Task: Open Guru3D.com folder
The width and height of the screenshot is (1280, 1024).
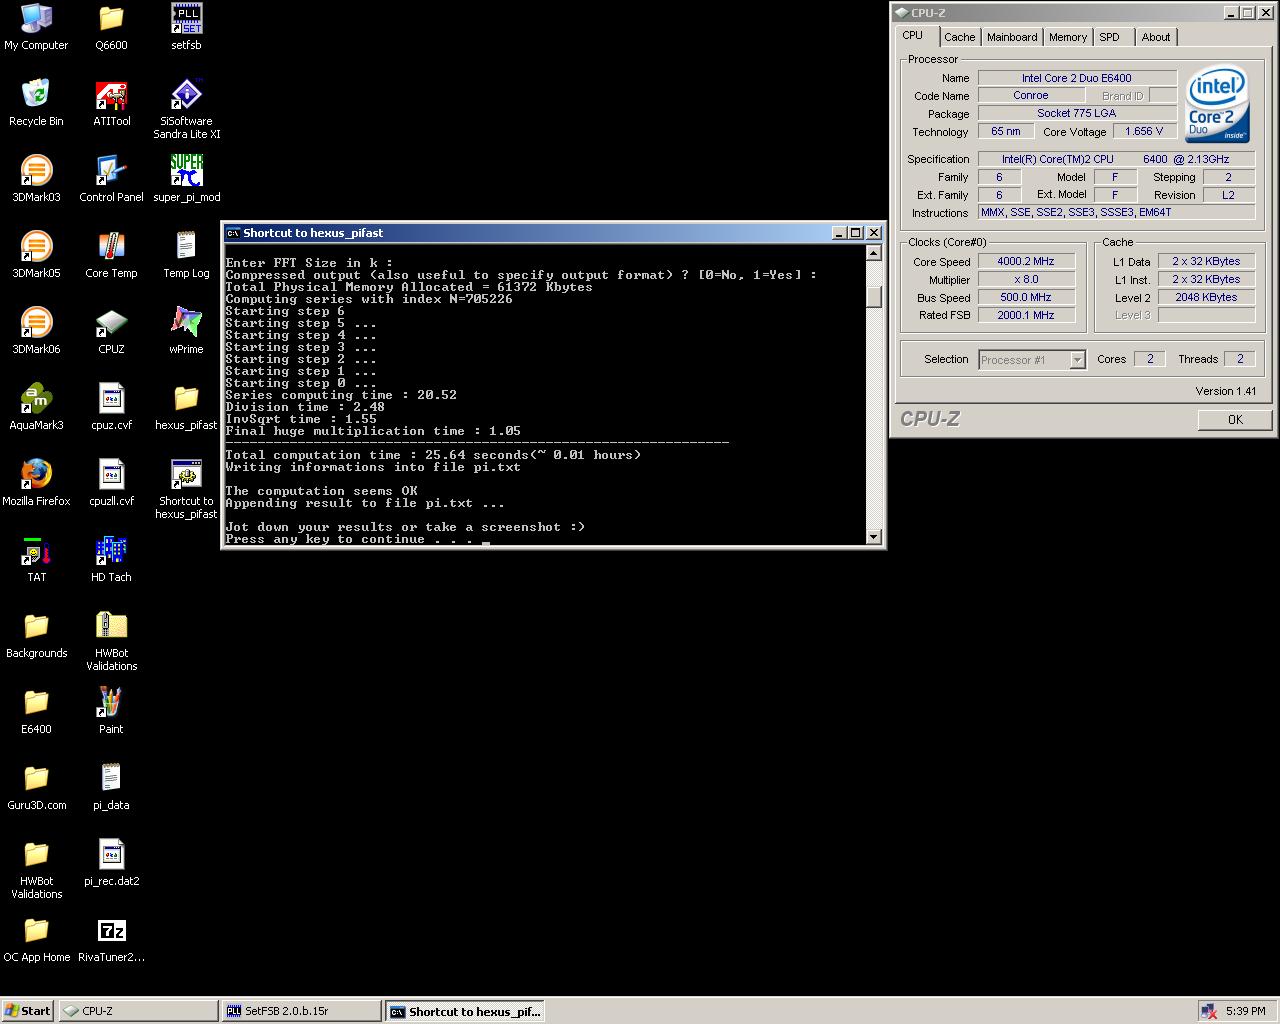Action: pos(36,787)
